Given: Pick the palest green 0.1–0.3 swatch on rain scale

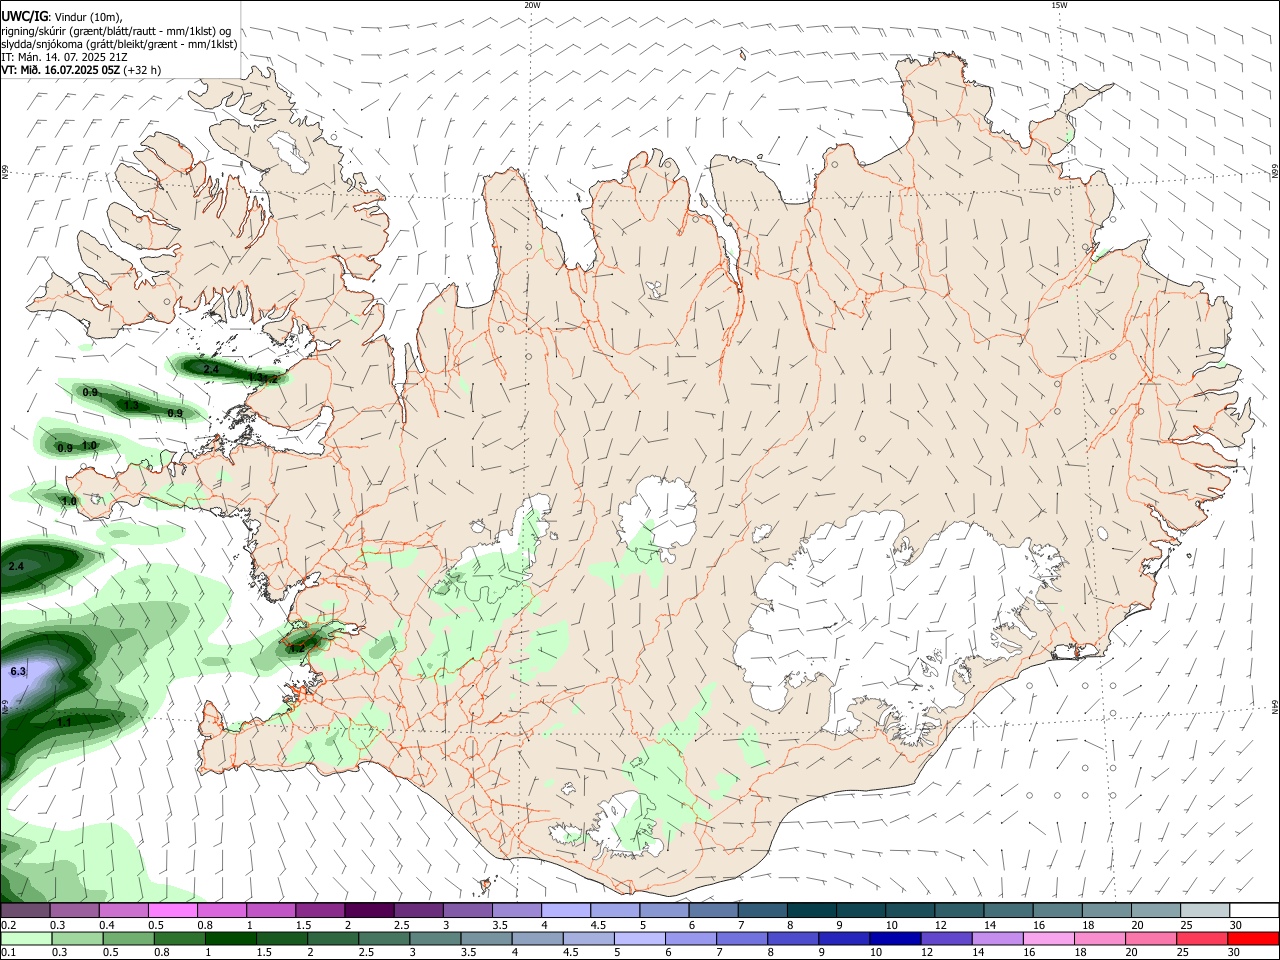Looking at the screenshot, I should [25, 938].
